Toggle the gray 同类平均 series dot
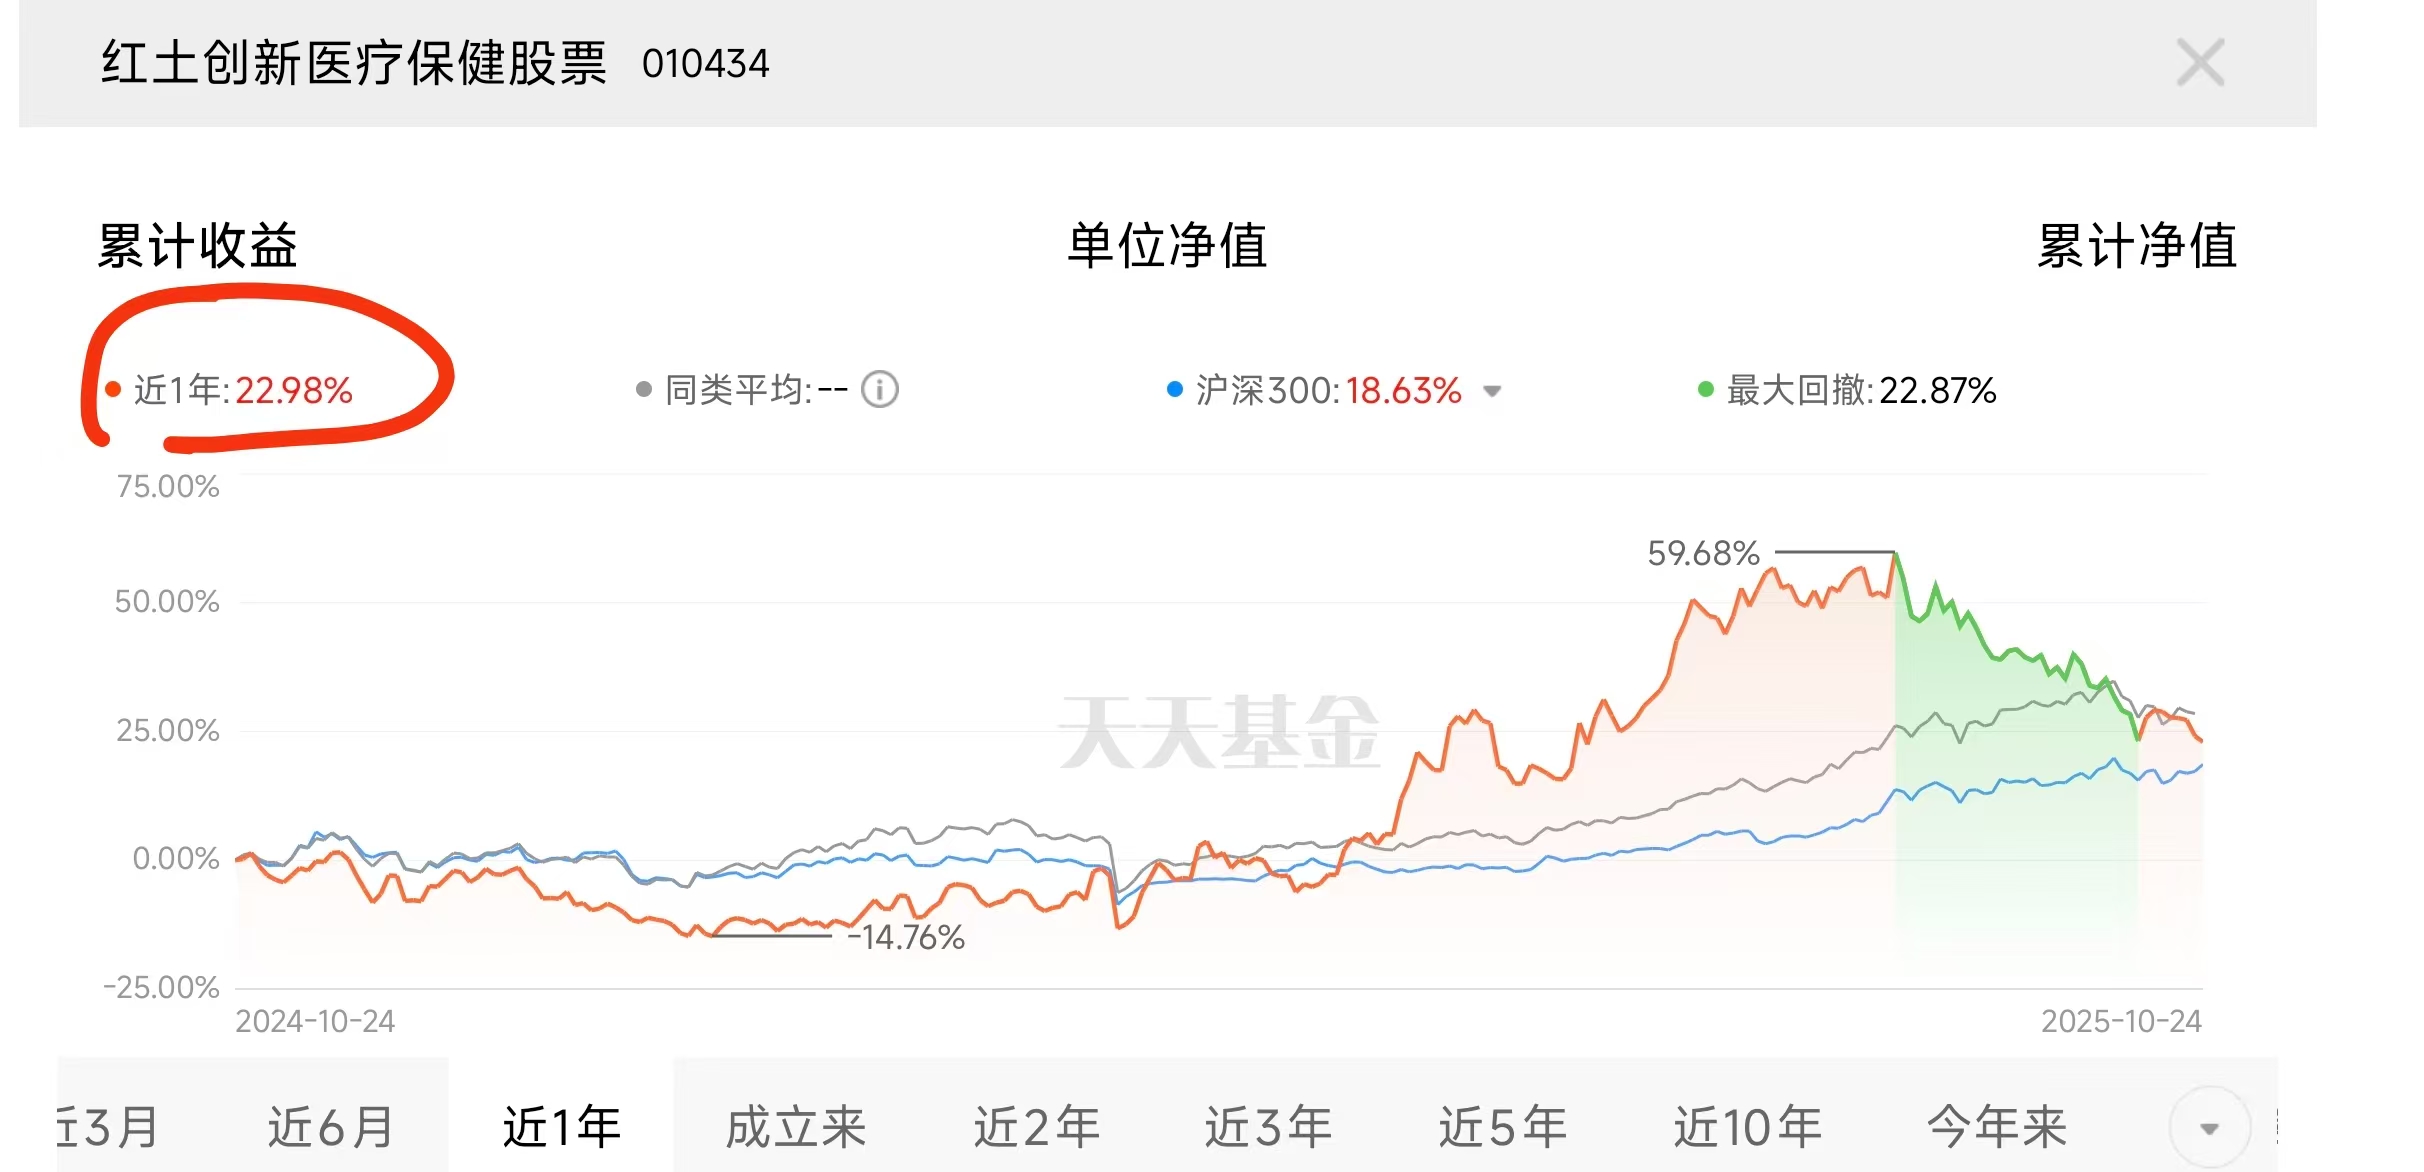 pyautogui.click(x=644, y=389)
